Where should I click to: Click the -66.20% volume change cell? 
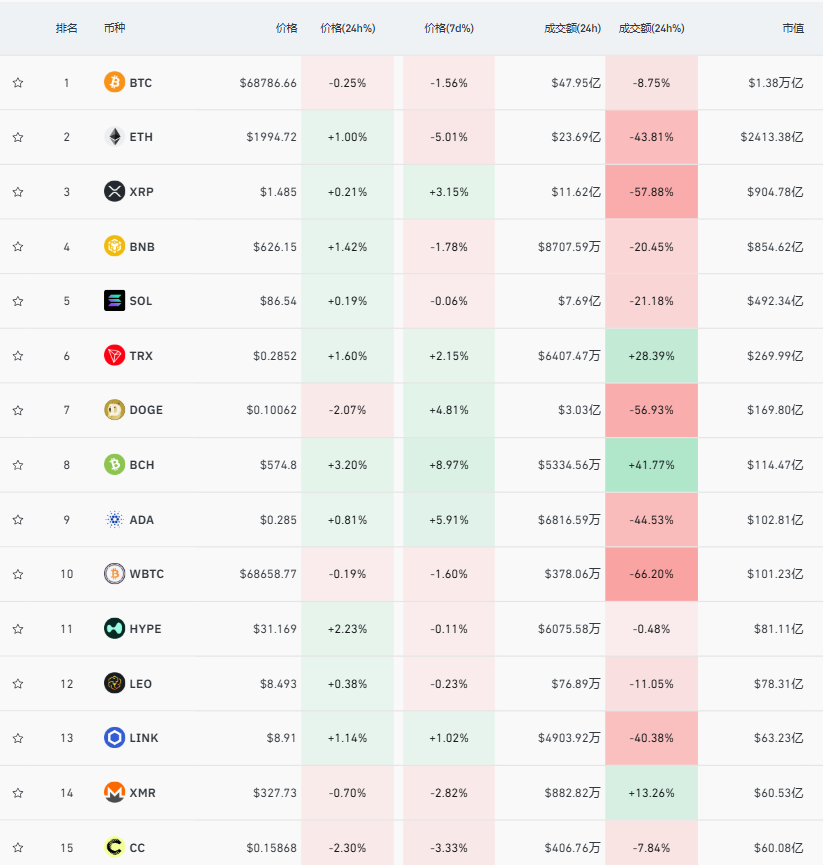point(651,574)
